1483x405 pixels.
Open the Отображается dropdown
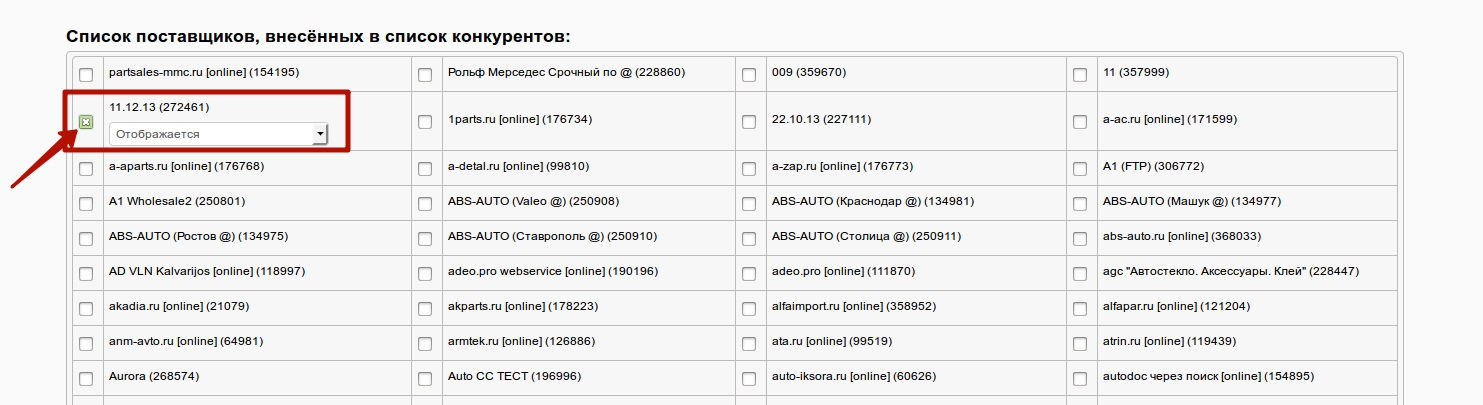pos(218,134)
